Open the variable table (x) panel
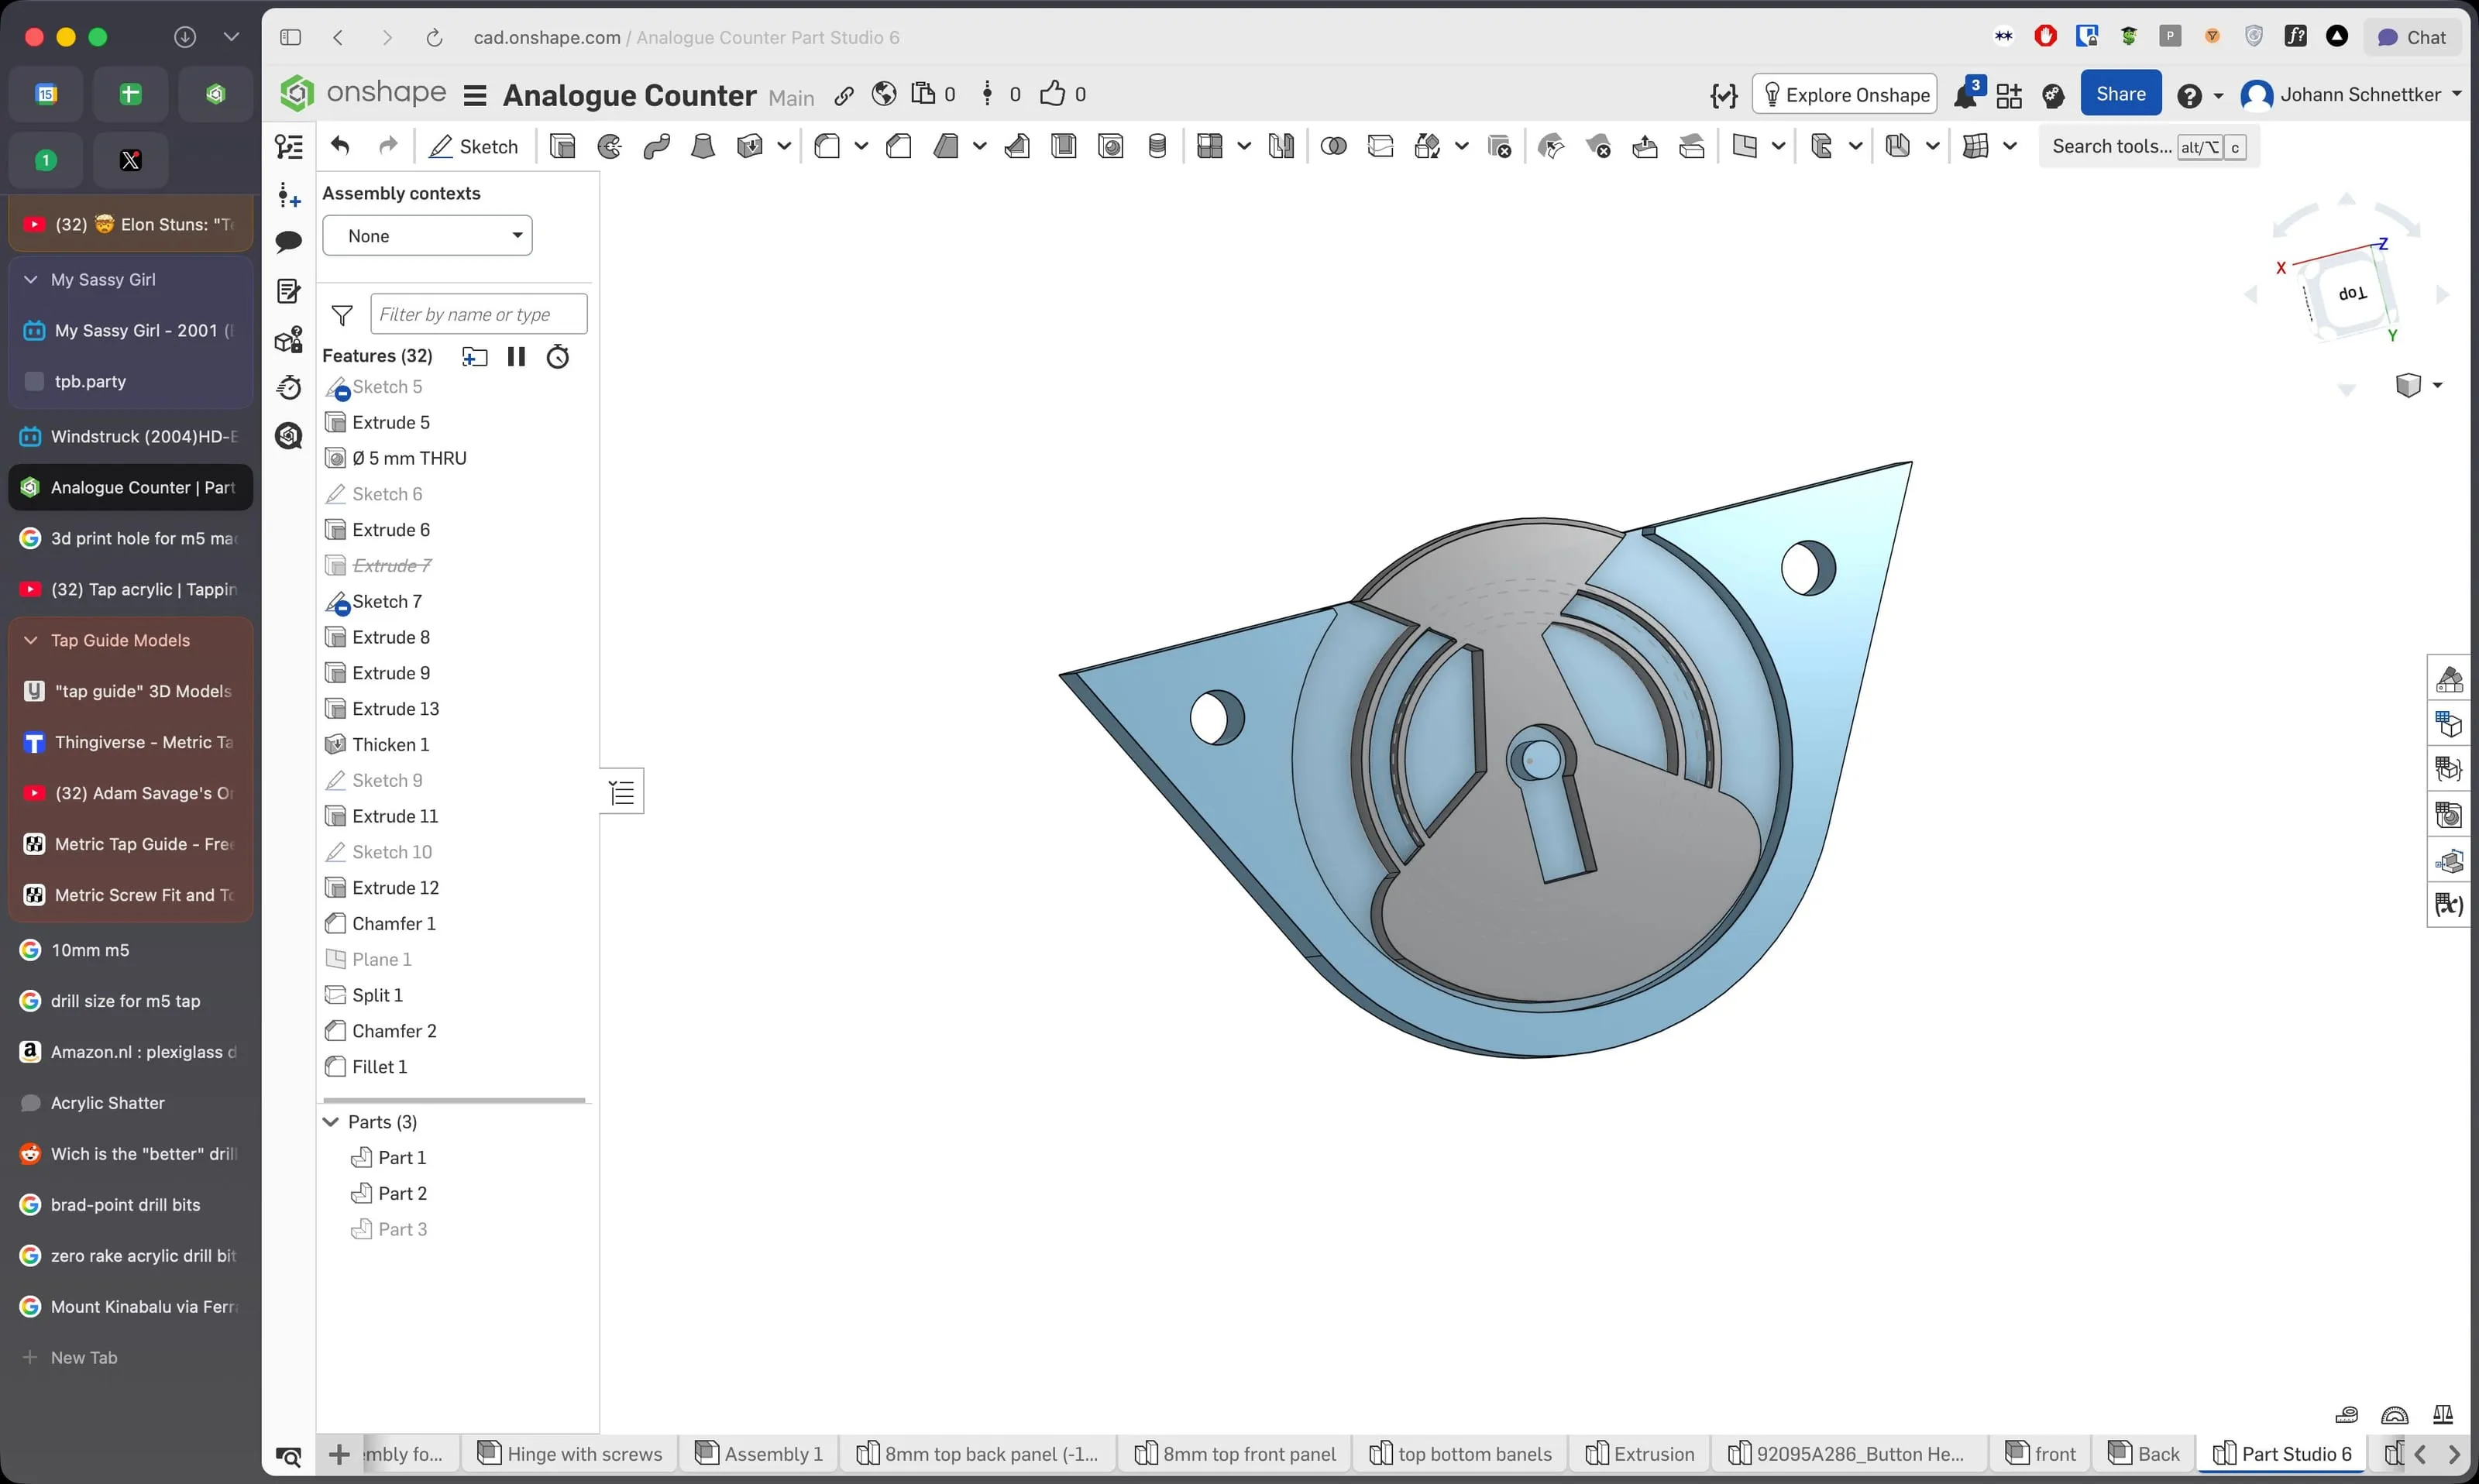2479x1484 pixels. pyautogui.click(x=2449, y=905)
